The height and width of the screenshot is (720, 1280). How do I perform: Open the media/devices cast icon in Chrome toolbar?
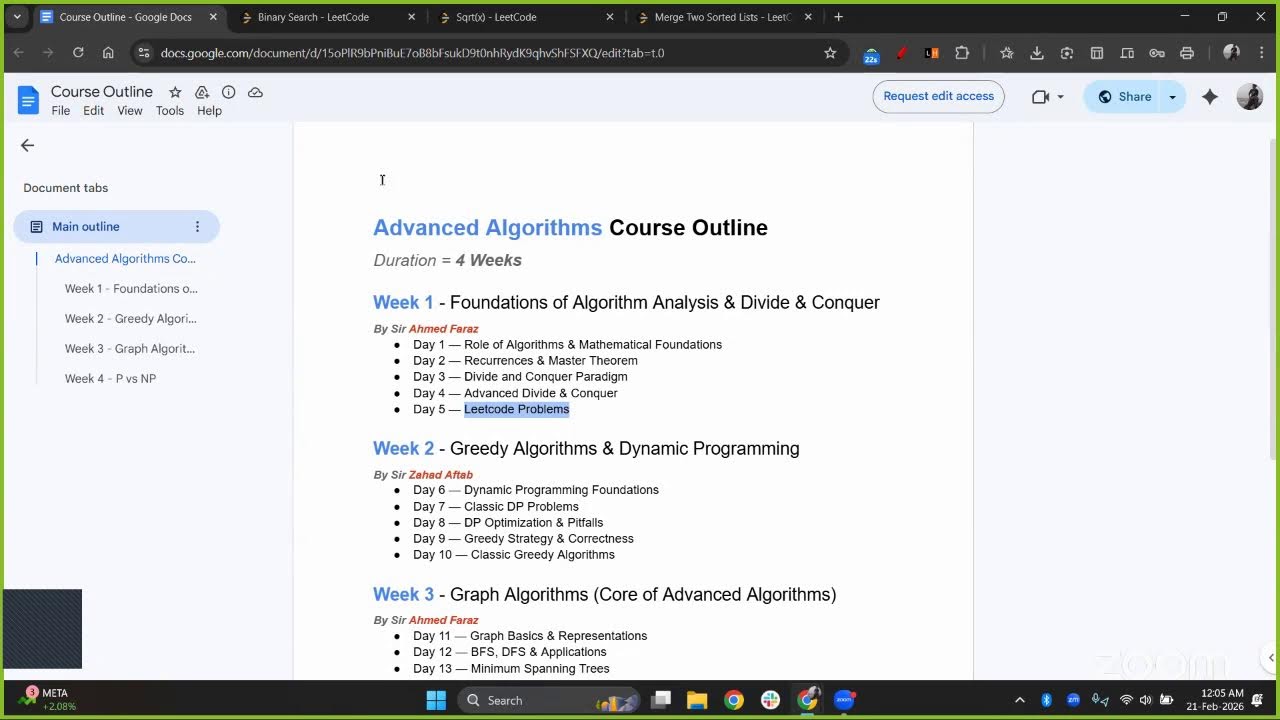(x=1127, y=53)
